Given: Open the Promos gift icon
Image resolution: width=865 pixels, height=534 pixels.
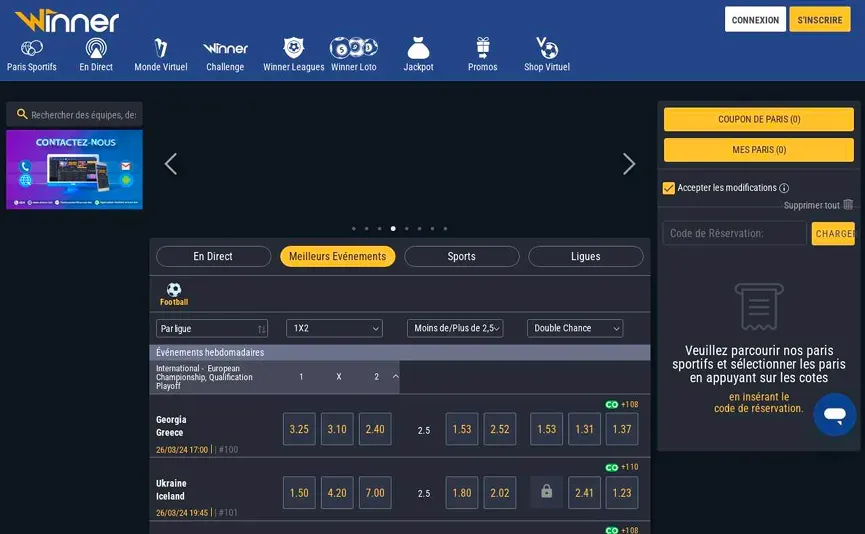Looking at the screenshot, I should [x=482, y=48].
